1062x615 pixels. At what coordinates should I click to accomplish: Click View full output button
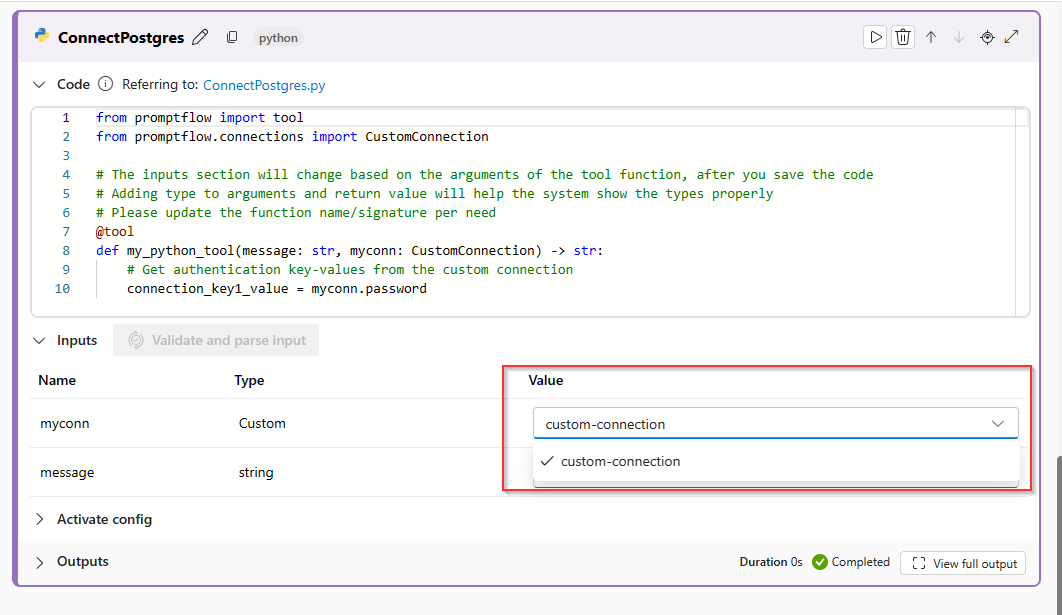coord(963,564)
